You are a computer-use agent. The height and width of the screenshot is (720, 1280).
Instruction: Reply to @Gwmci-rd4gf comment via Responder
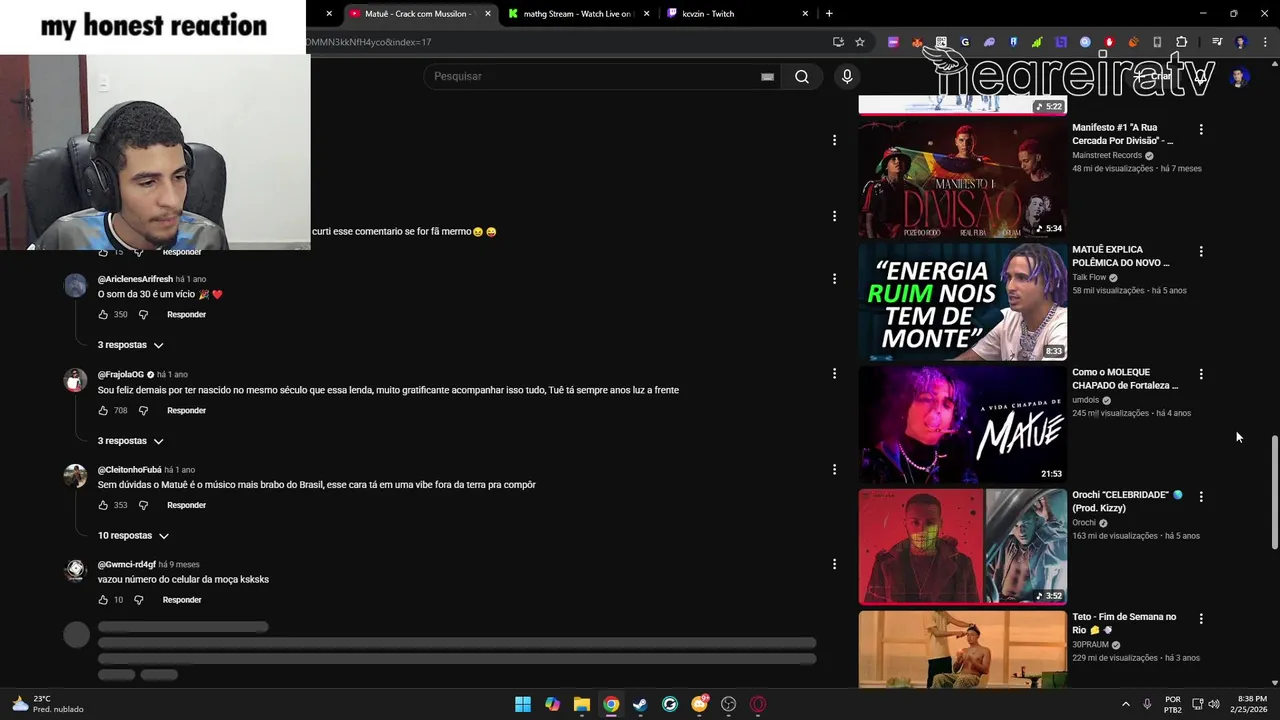[x=182, y=600]
